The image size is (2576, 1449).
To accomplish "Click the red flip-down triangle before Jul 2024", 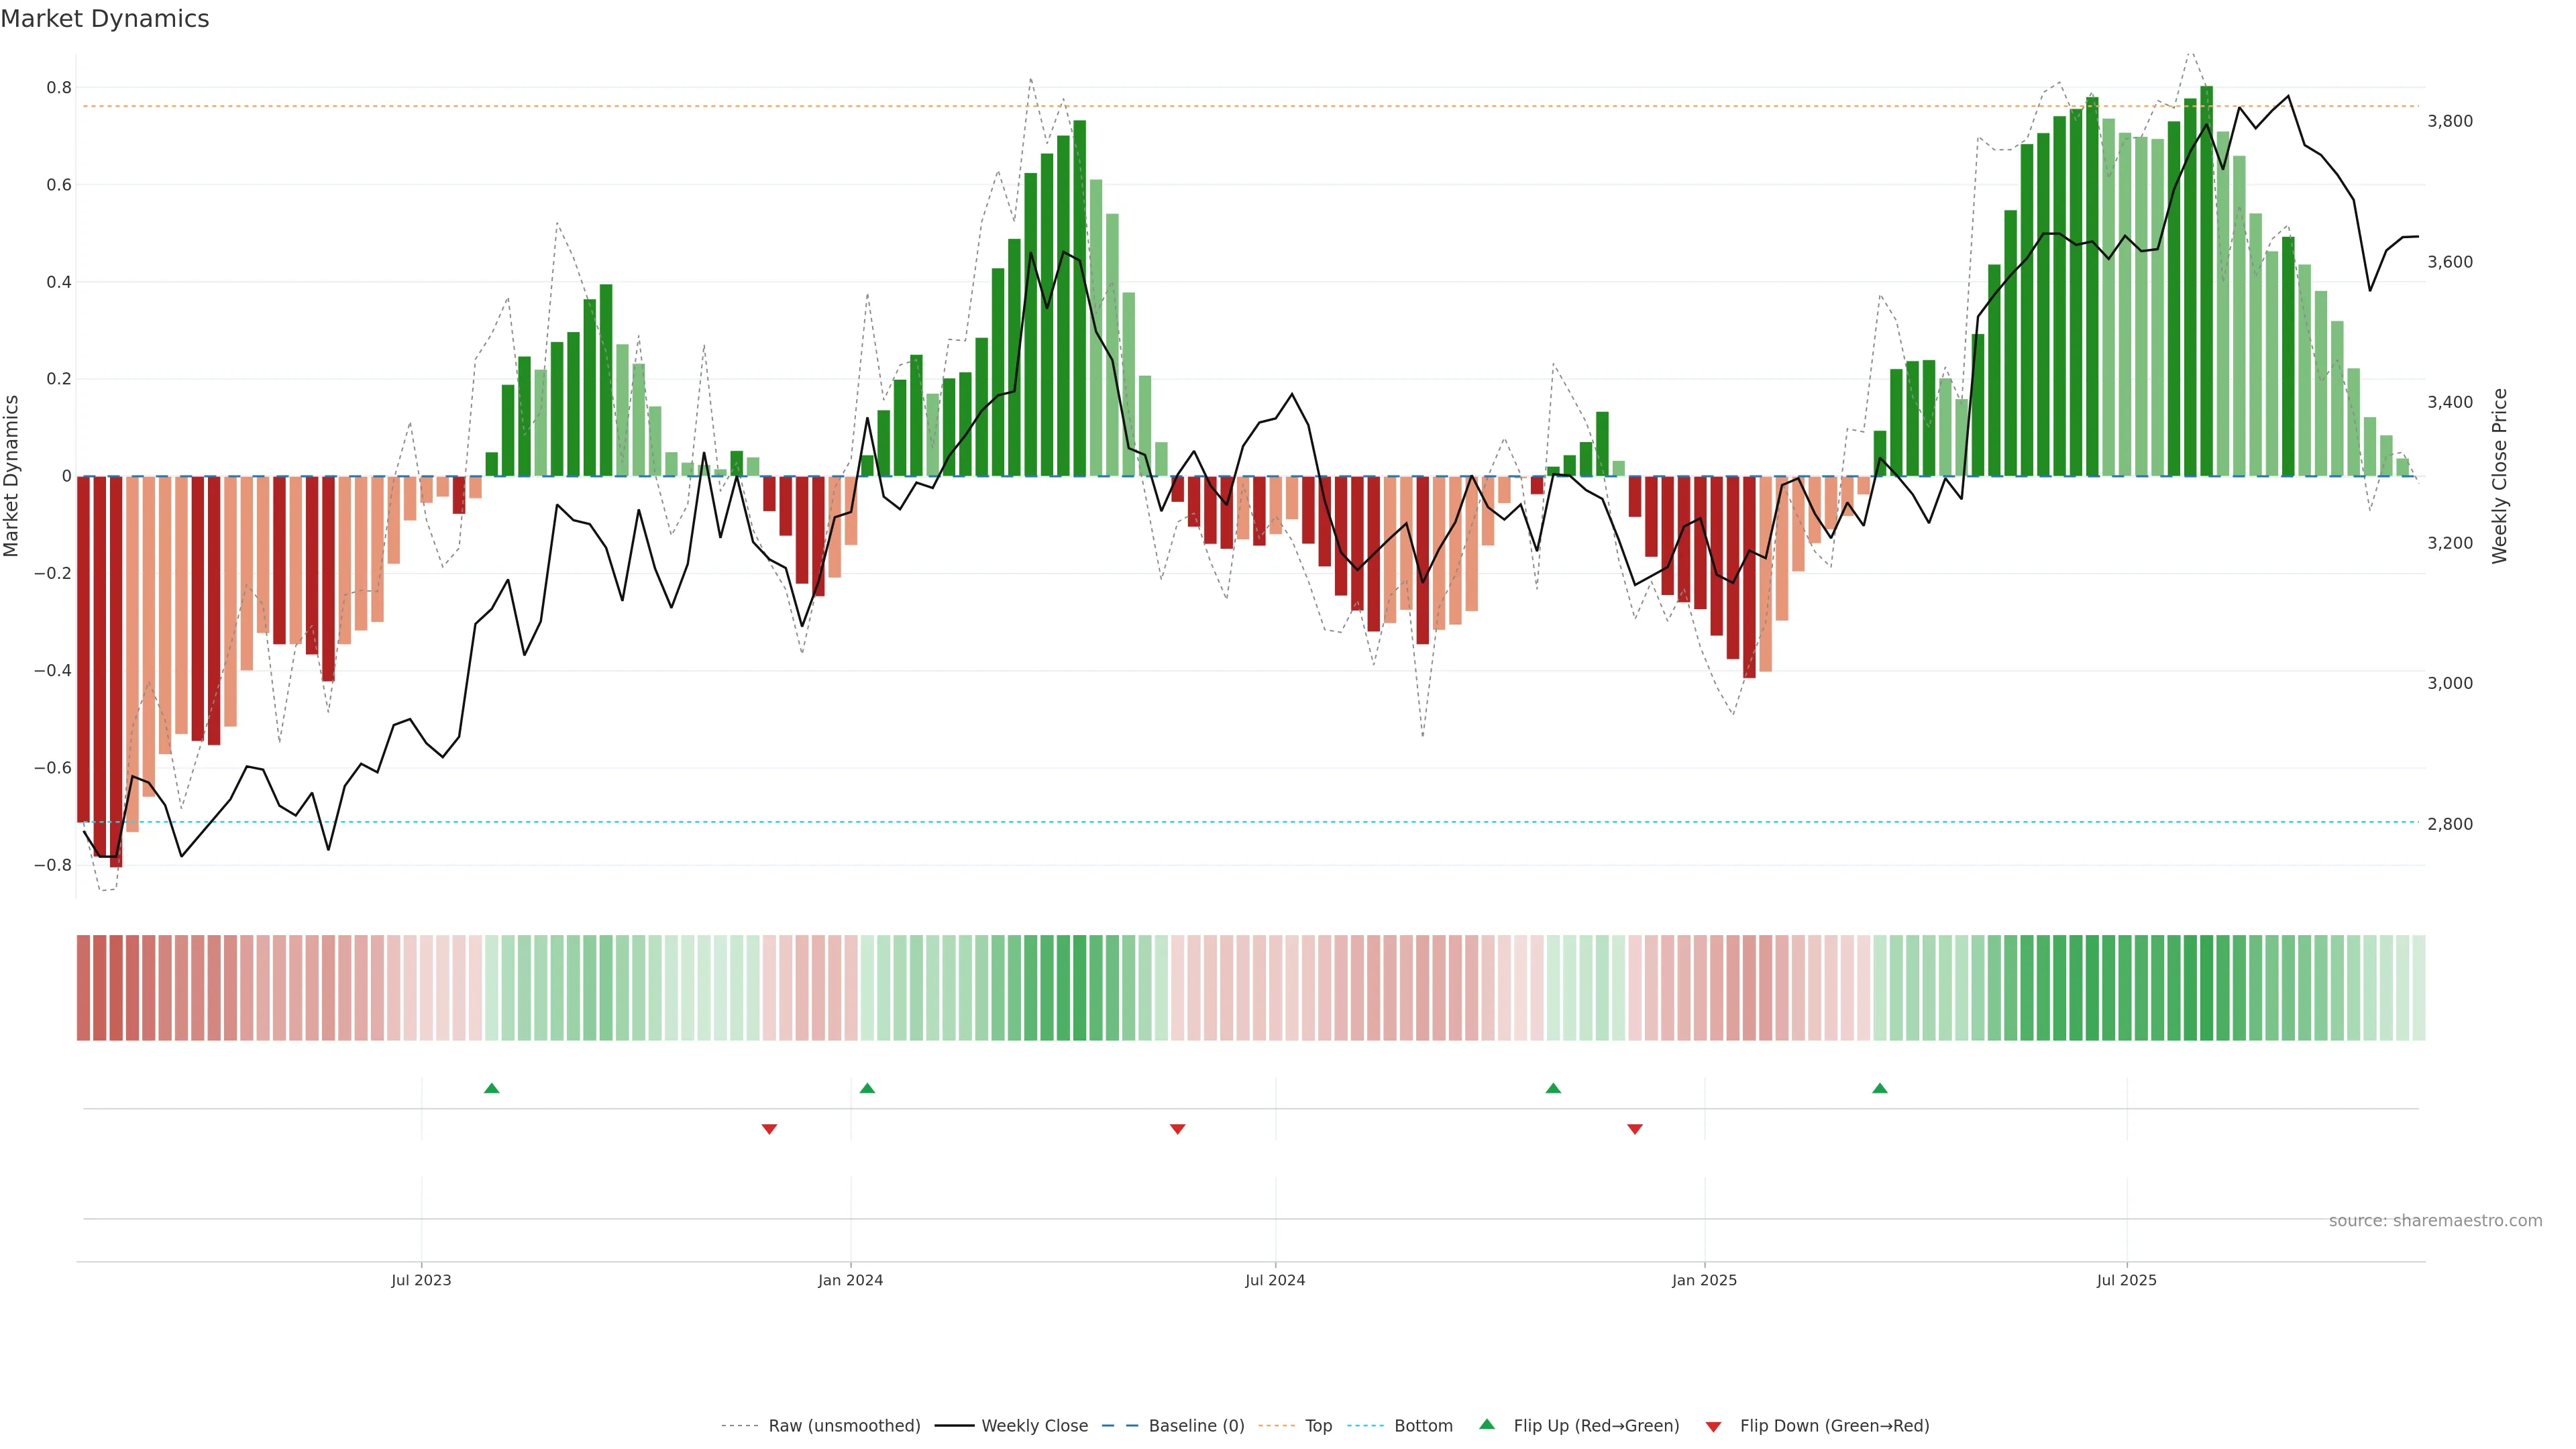I will point(1177,1129).
